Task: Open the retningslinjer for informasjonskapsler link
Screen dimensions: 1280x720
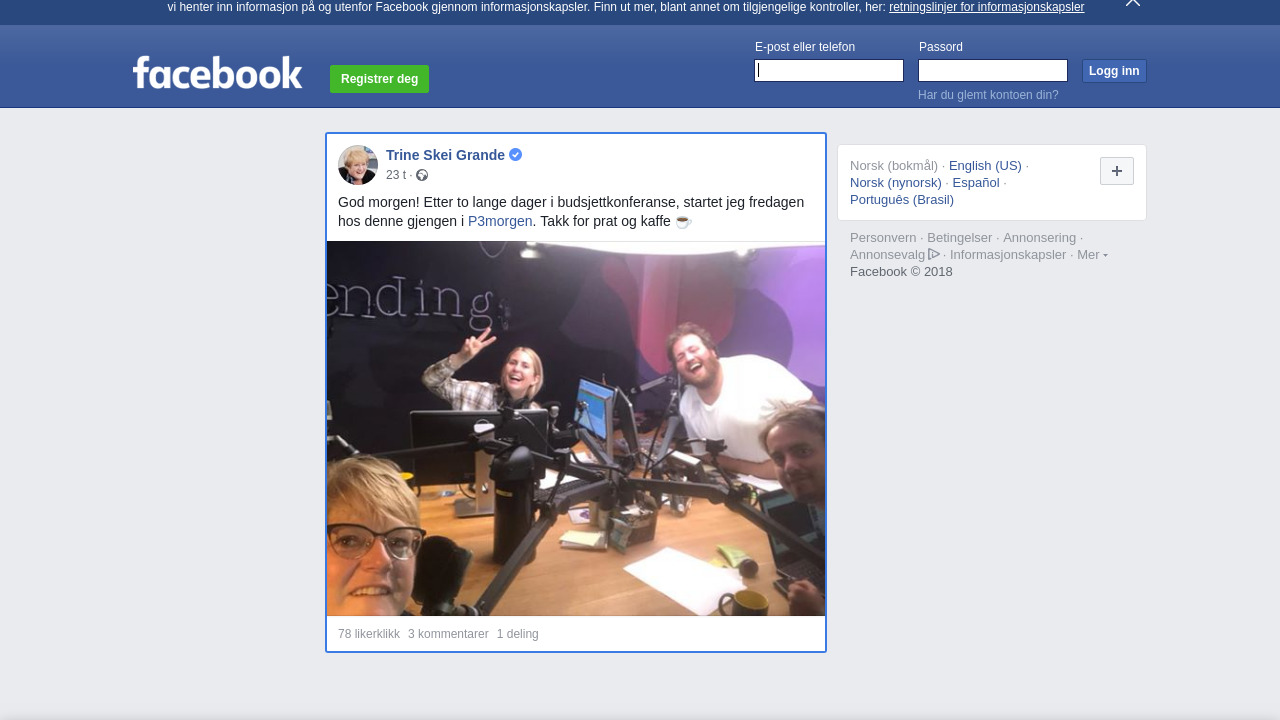Action: (986, 7)
